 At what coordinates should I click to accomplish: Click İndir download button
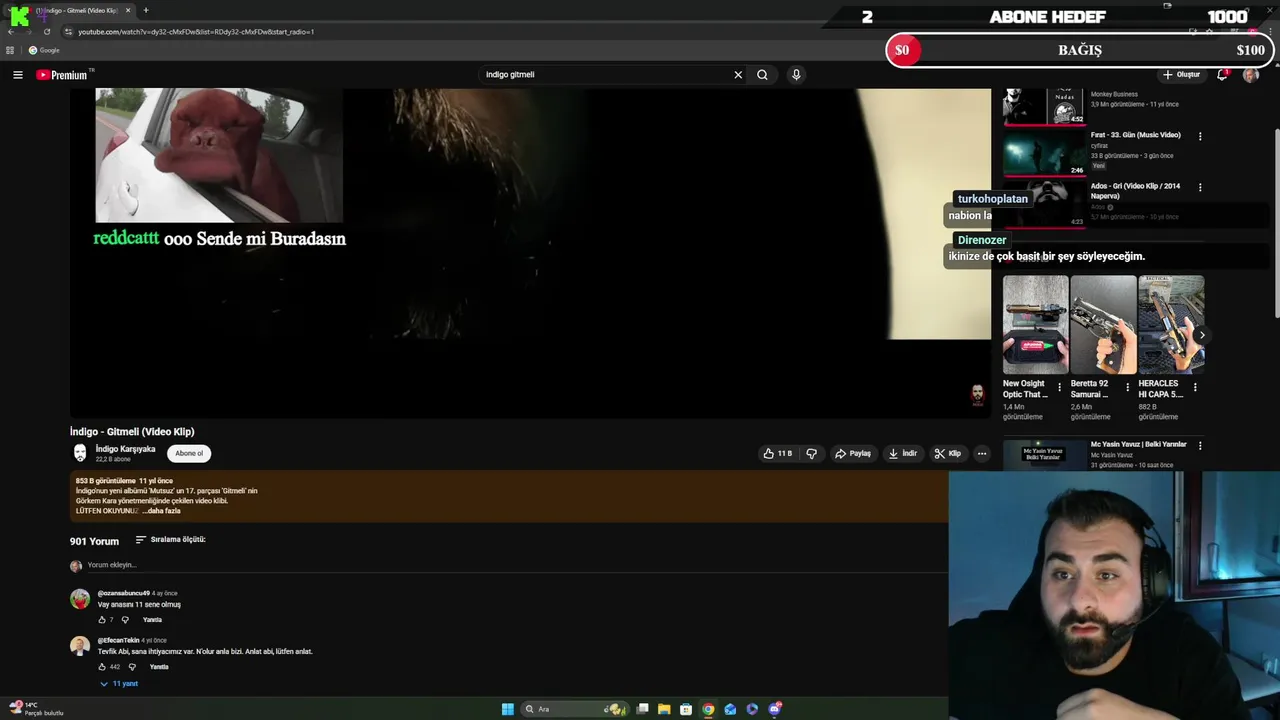[902, 453]
